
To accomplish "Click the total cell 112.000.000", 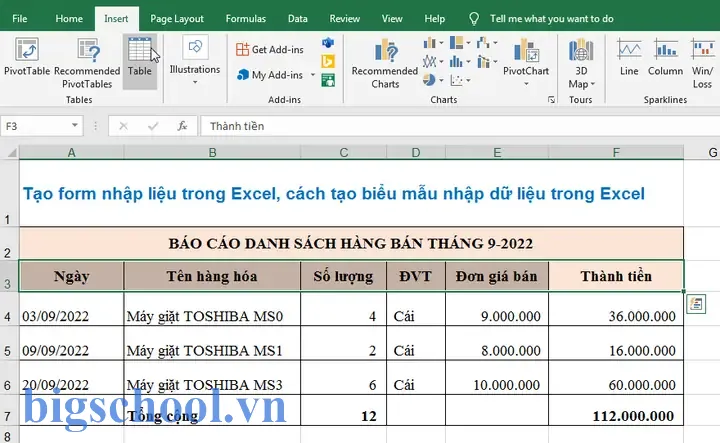I will 616,410.
